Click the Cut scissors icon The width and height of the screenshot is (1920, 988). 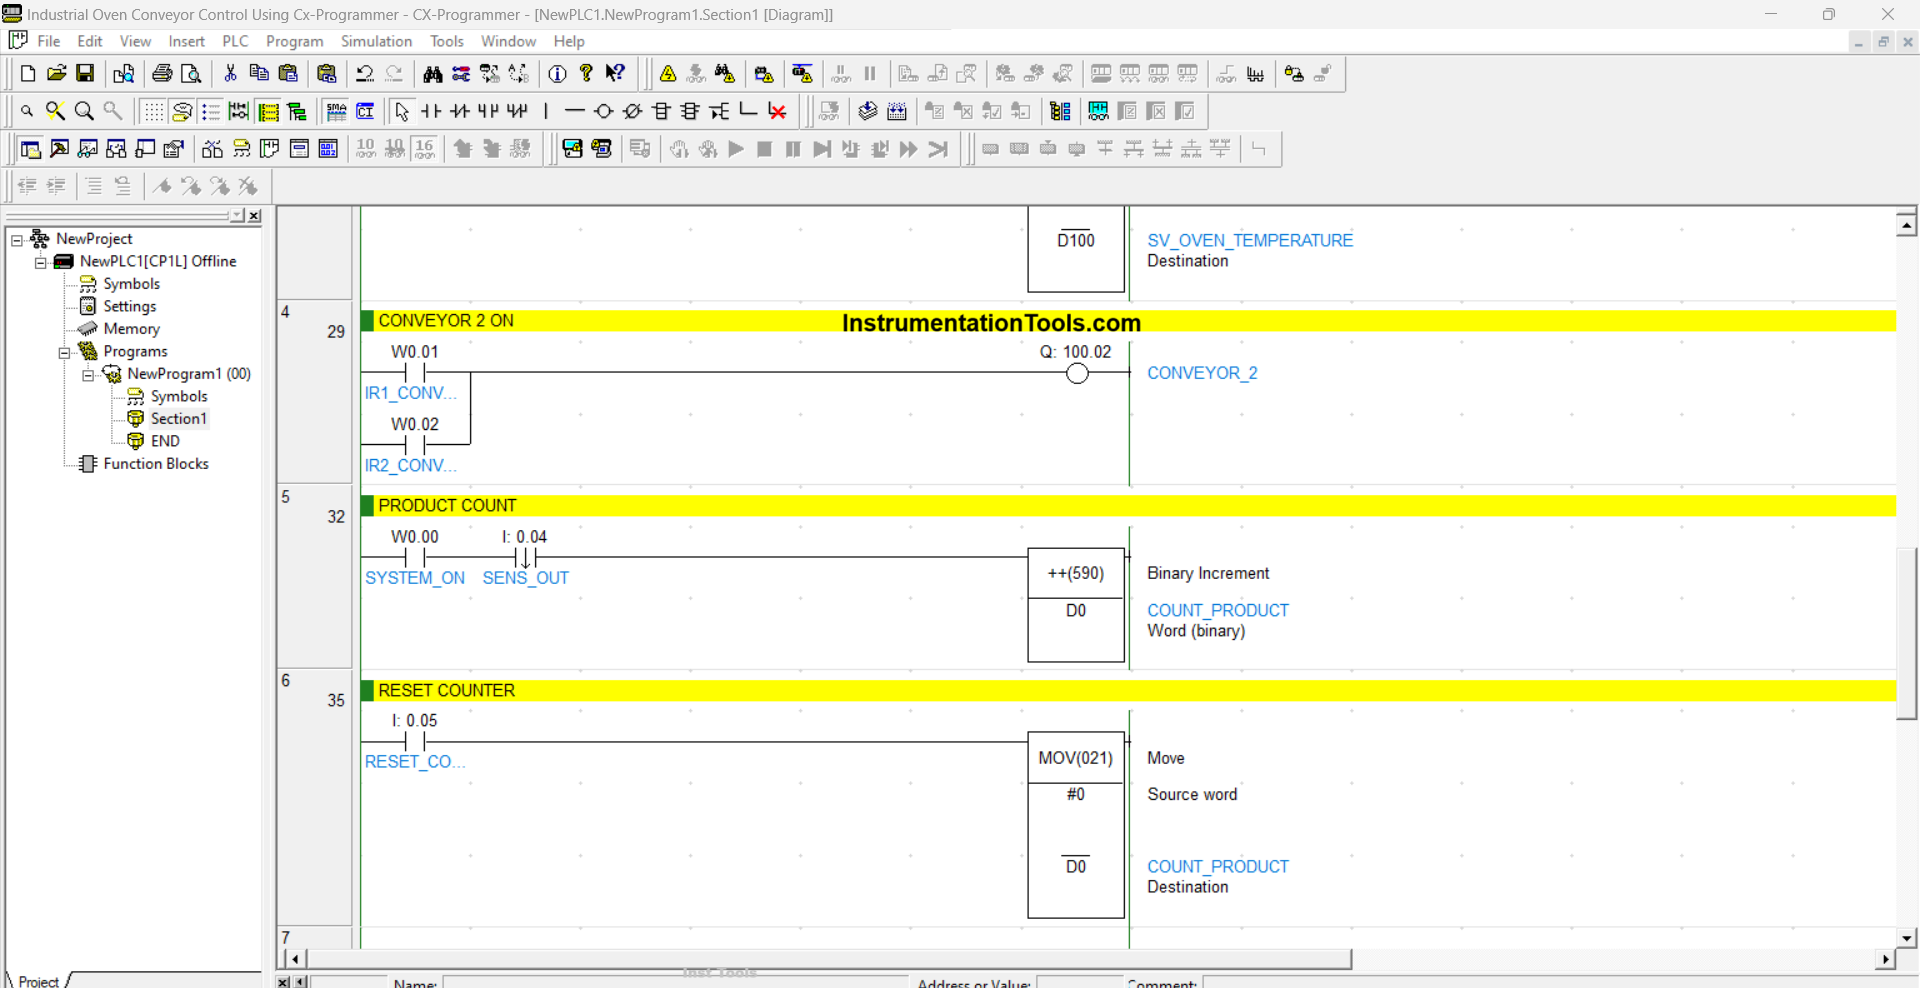click(230, 74)
